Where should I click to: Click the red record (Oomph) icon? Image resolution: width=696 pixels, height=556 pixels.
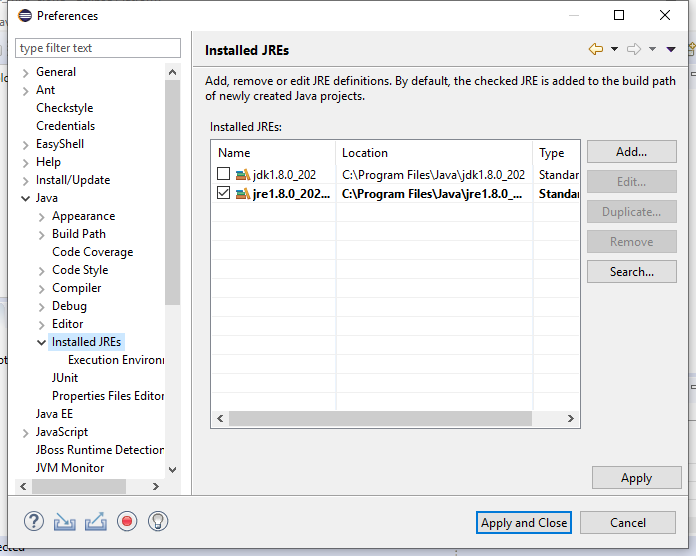pos(127,521)
